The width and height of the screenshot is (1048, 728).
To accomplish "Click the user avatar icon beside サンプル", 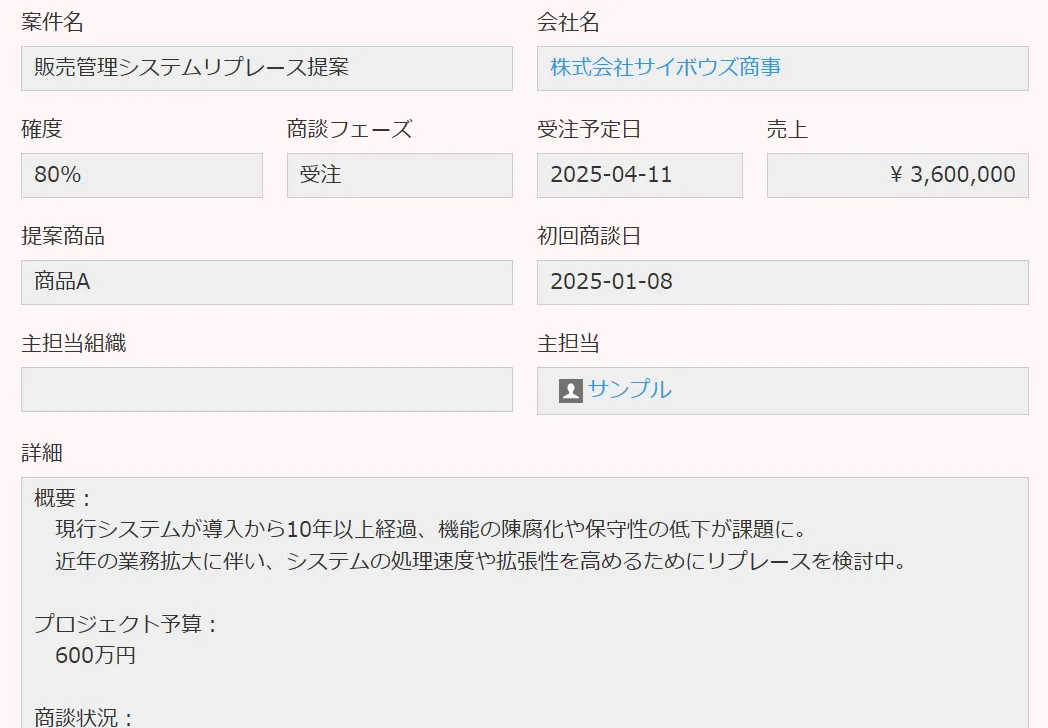I will point(570,391).
